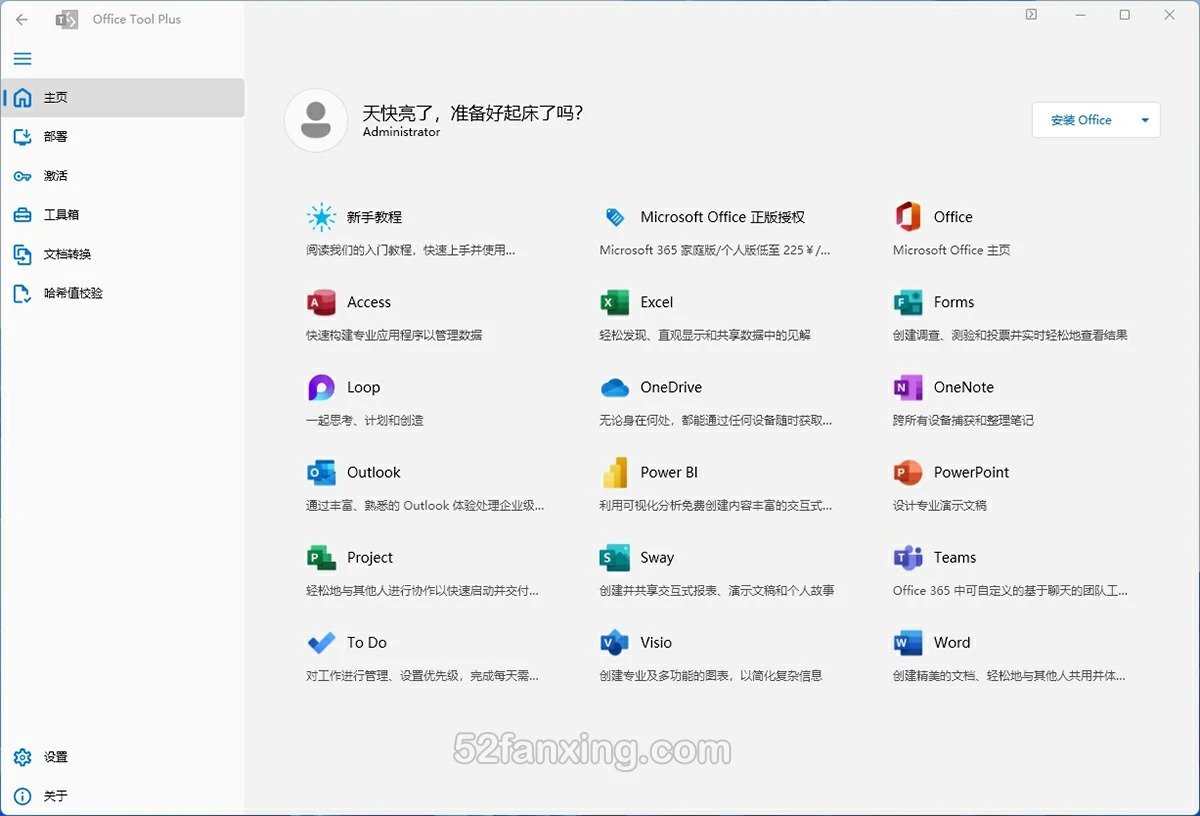The image size is (1200, 816).
Task: Click the text 设计专业演示文稿
Action: pyautogui.click(x=940, y=505)
